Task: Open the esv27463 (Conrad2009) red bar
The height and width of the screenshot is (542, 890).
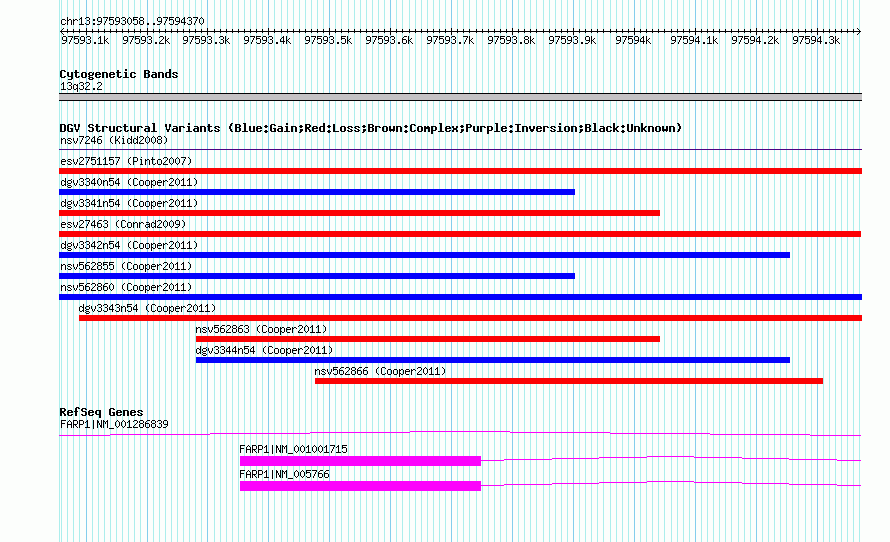Action: click(460, 234)
